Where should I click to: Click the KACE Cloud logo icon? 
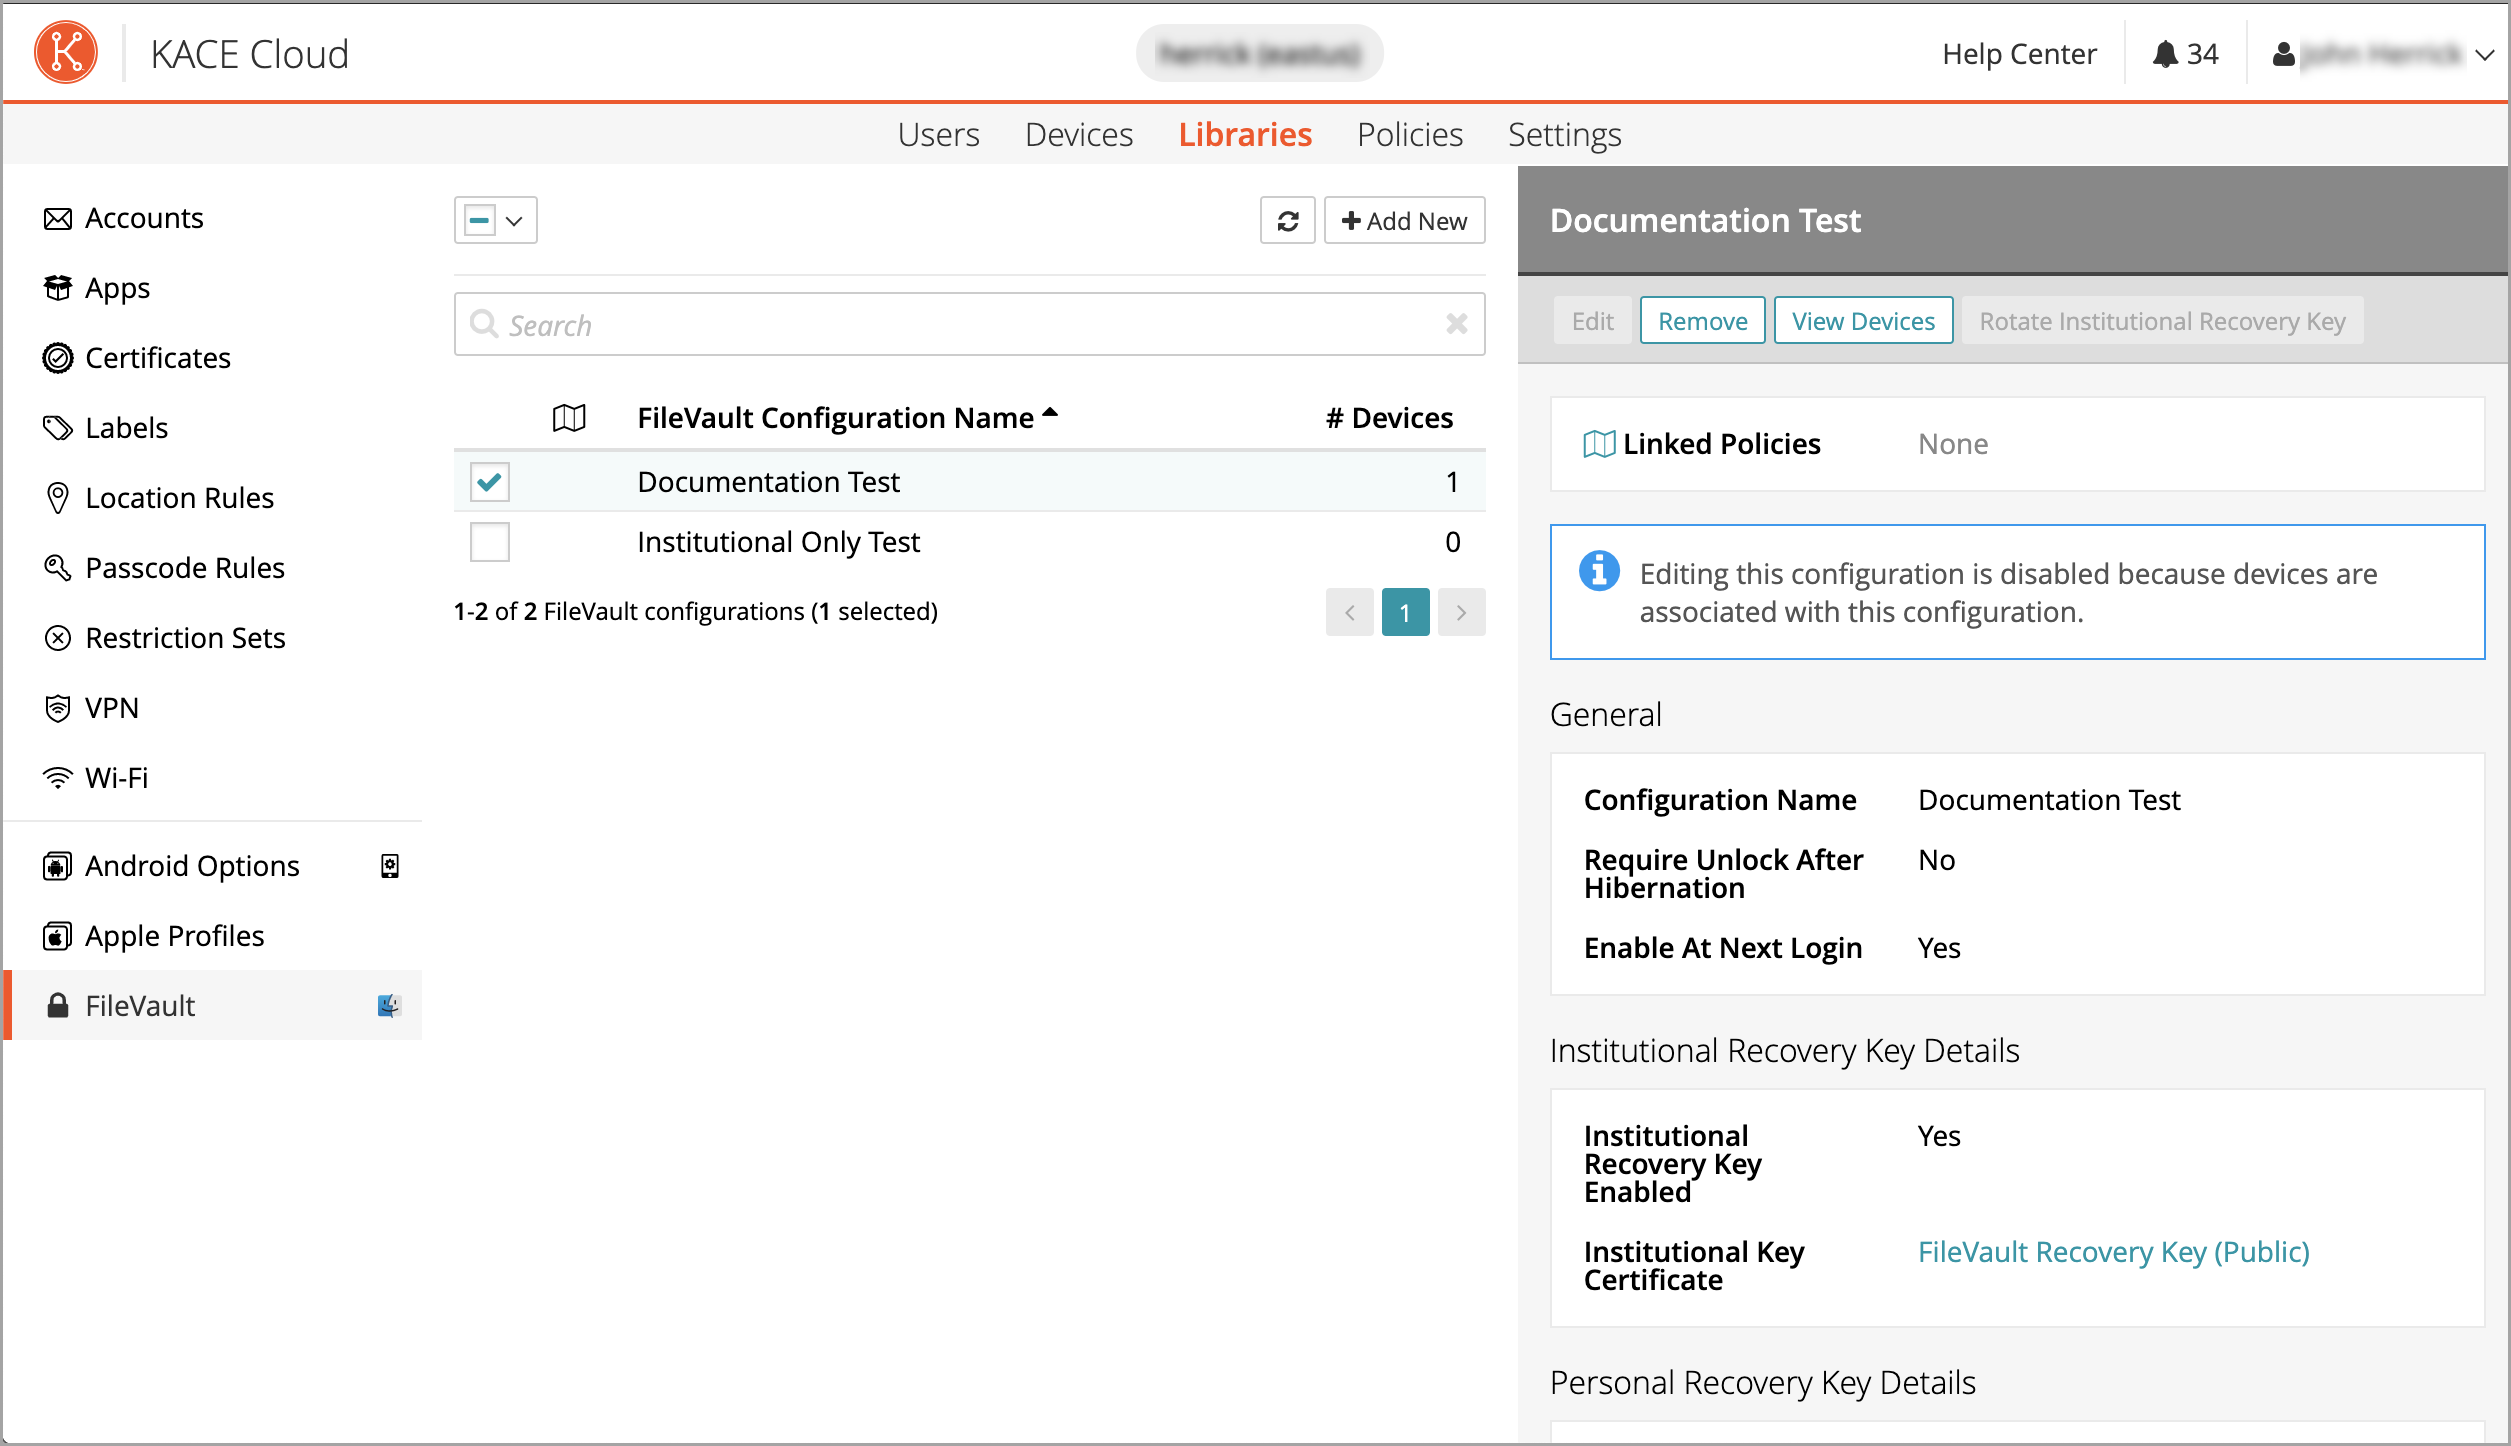(x=66, y=52)
